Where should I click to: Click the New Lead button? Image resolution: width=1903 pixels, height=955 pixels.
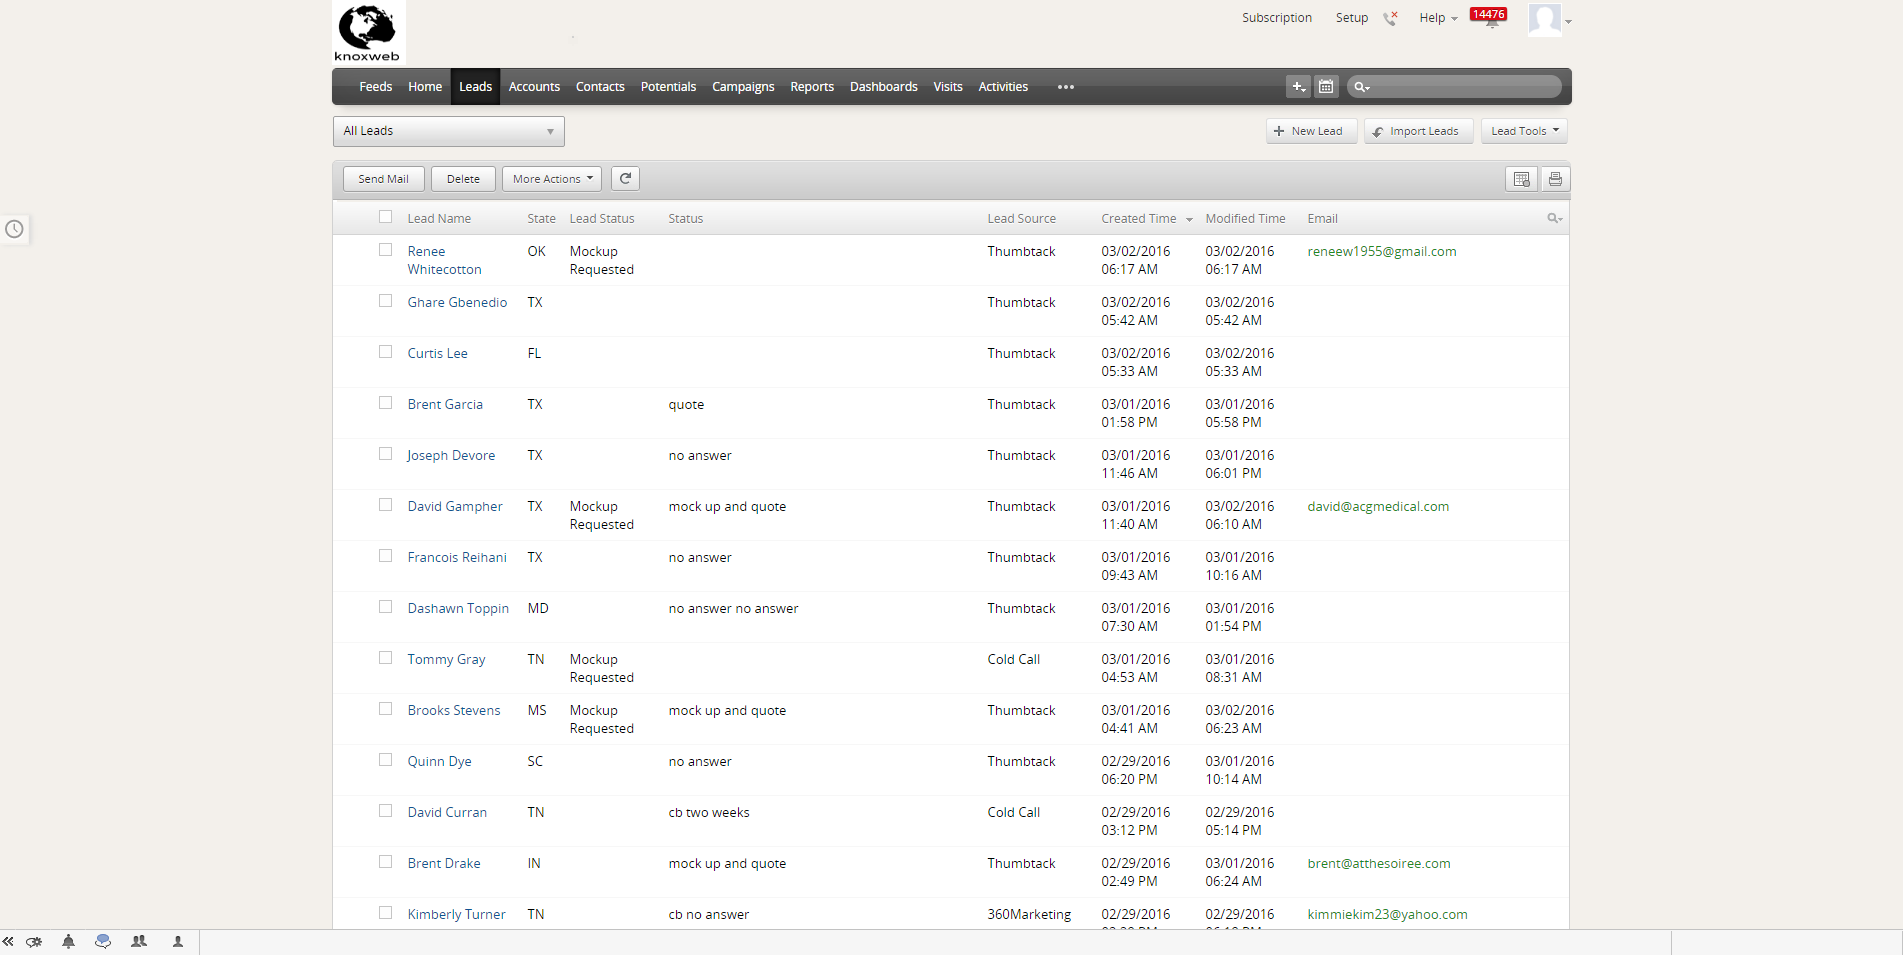click(x=1312, y=131)
